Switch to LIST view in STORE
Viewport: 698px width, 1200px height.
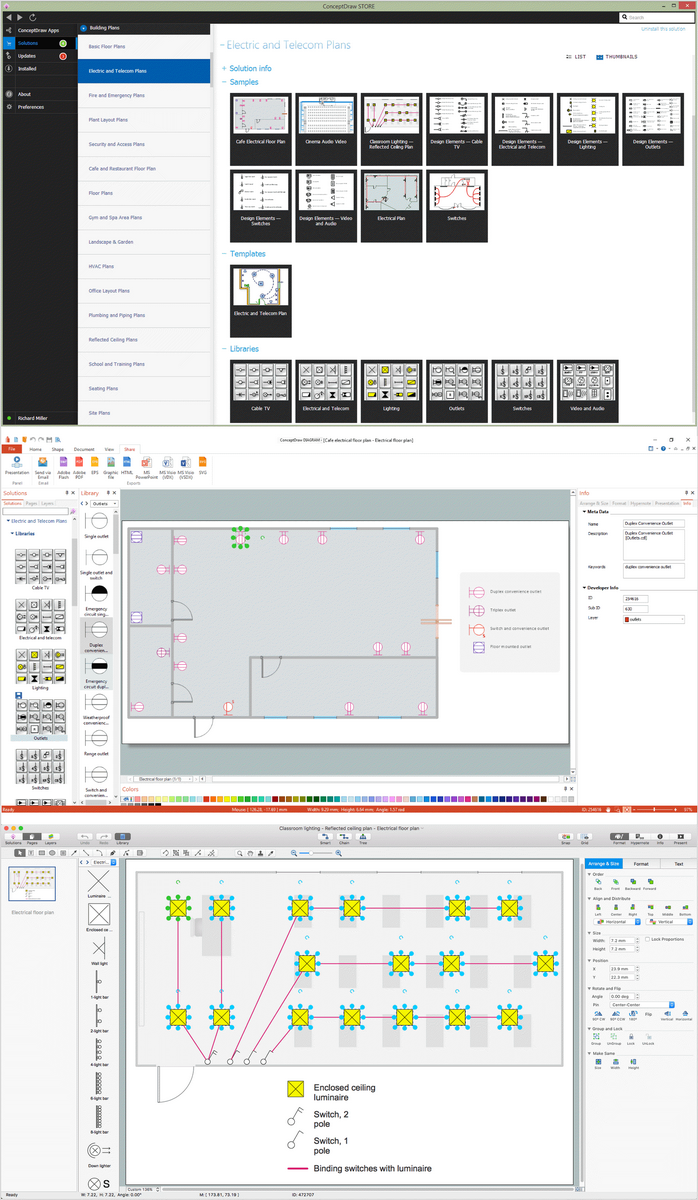click(x=576, y=57)
